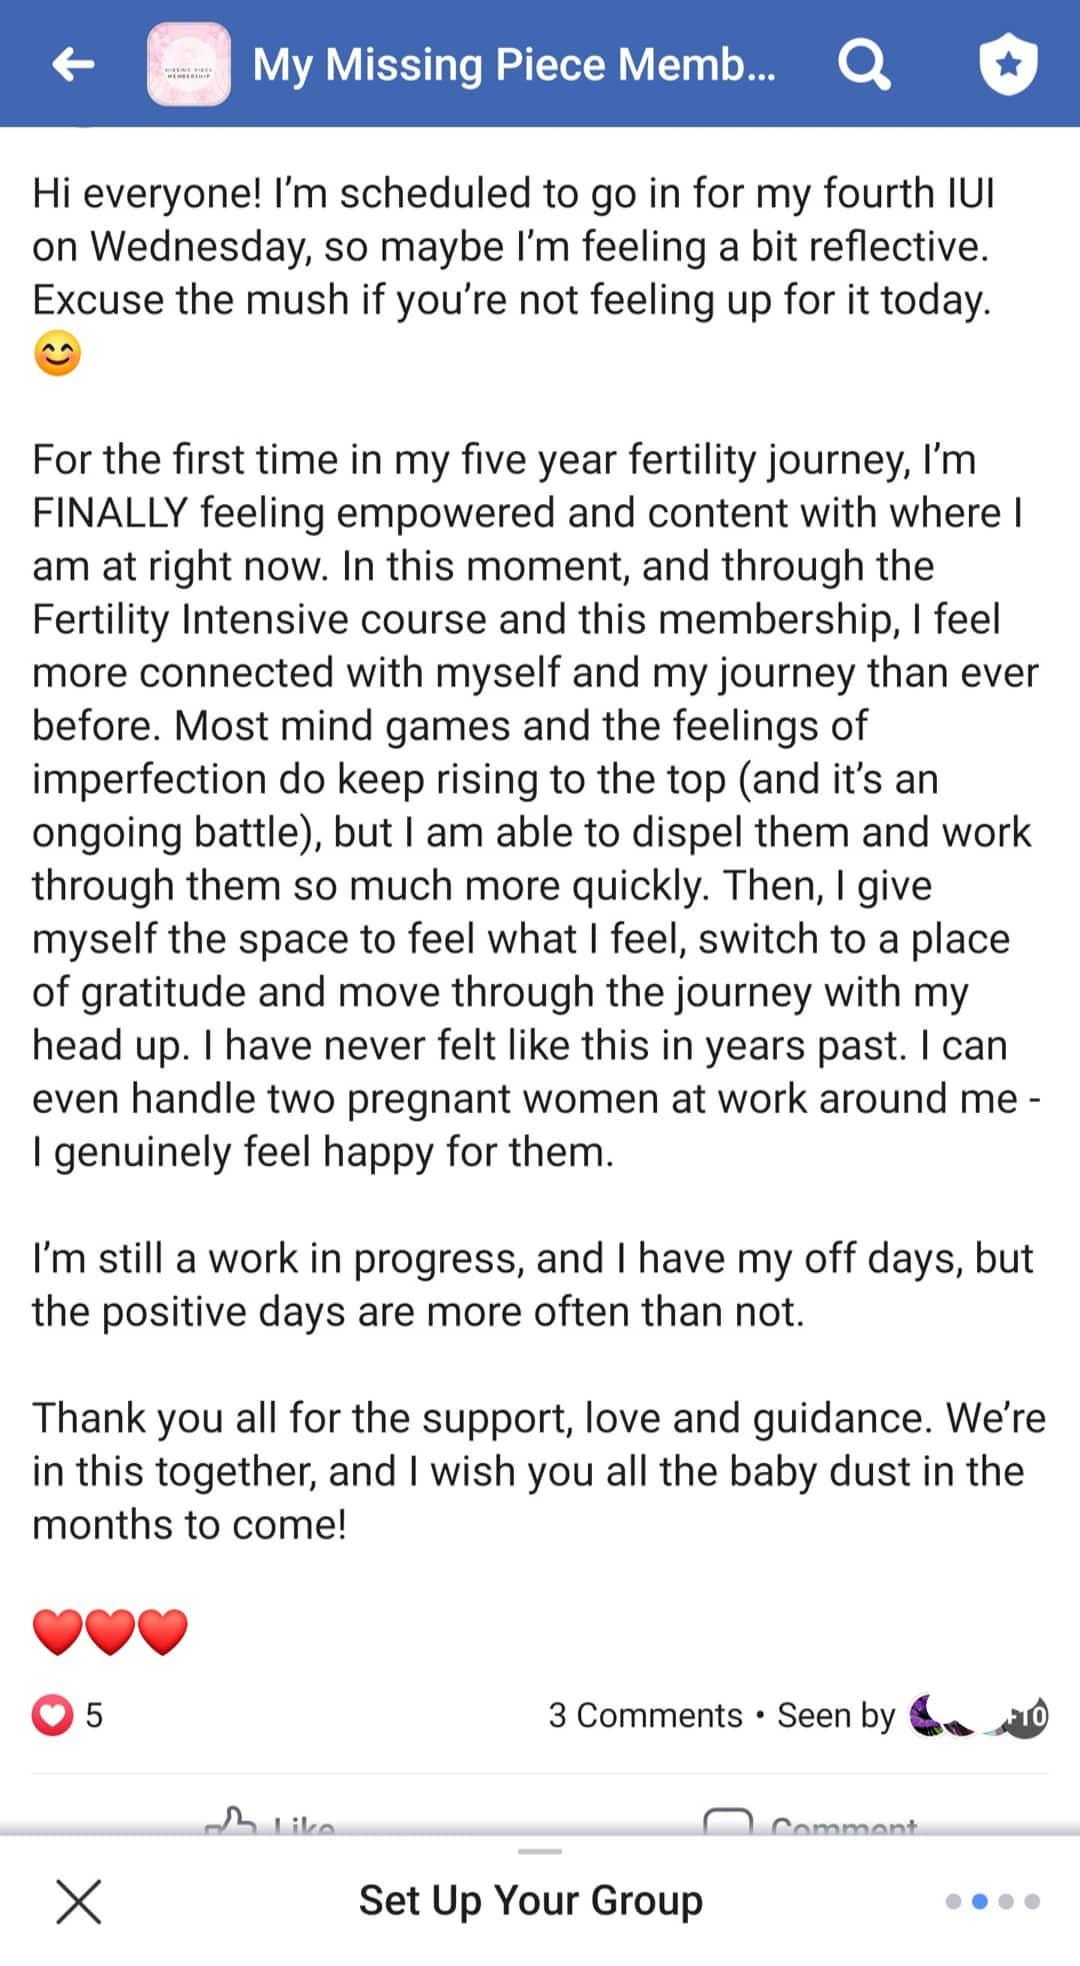Image resolution: width=1080 pixels, height=1966 pixels.
Task: Select the highlighted blue page dot
Action: pos(980,1901)
